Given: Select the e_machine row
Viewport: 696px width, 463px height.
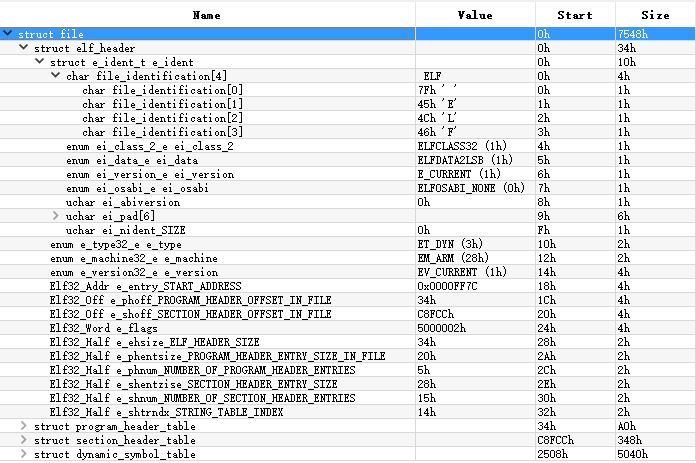Looking at the screenshot, I should tap(348, 258).
